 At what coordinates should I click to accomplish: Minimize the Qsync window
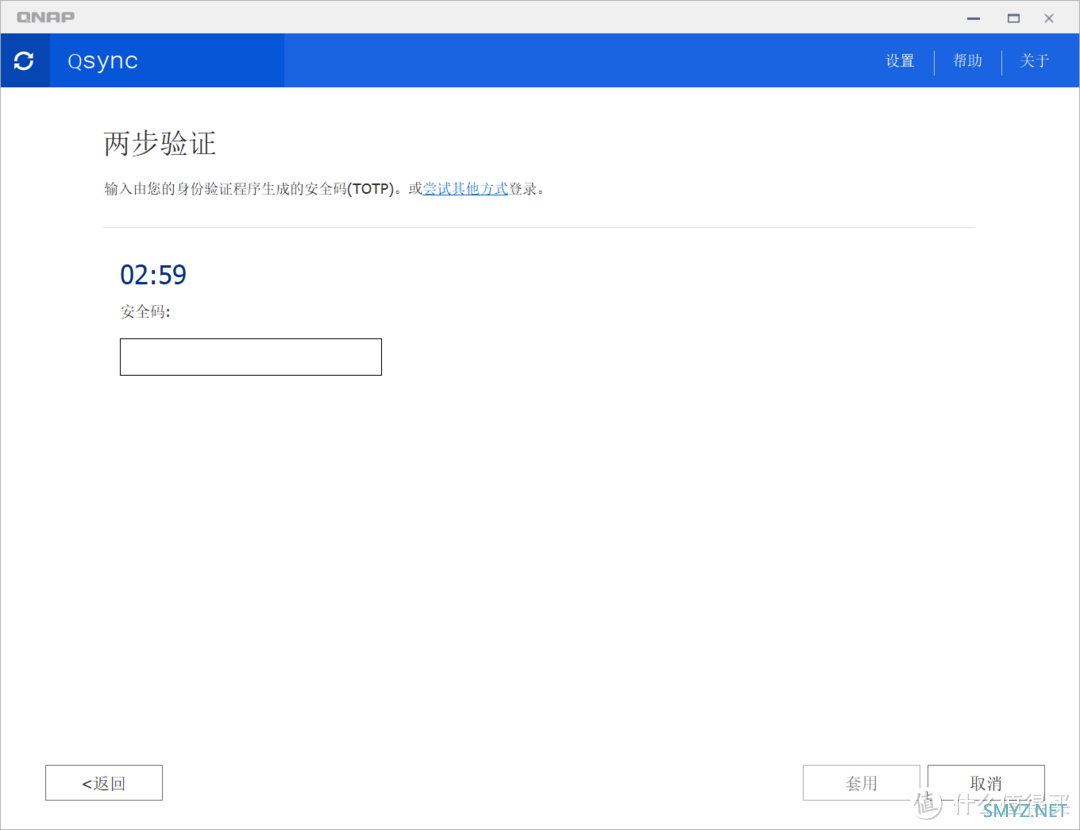point(973,18)
